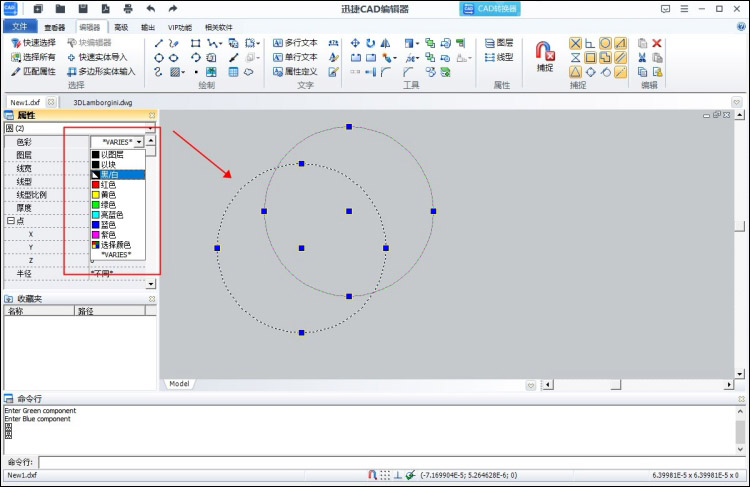Click the properties panel scroll down arrow
Screen dimensions: 750x487
(151, 284)
